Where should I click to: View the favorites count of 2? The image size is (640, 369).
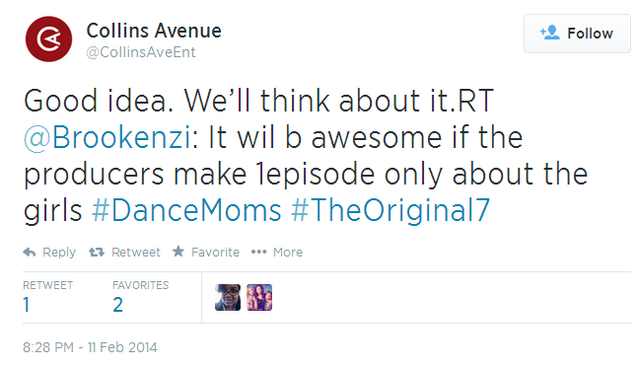coord(118,305)
